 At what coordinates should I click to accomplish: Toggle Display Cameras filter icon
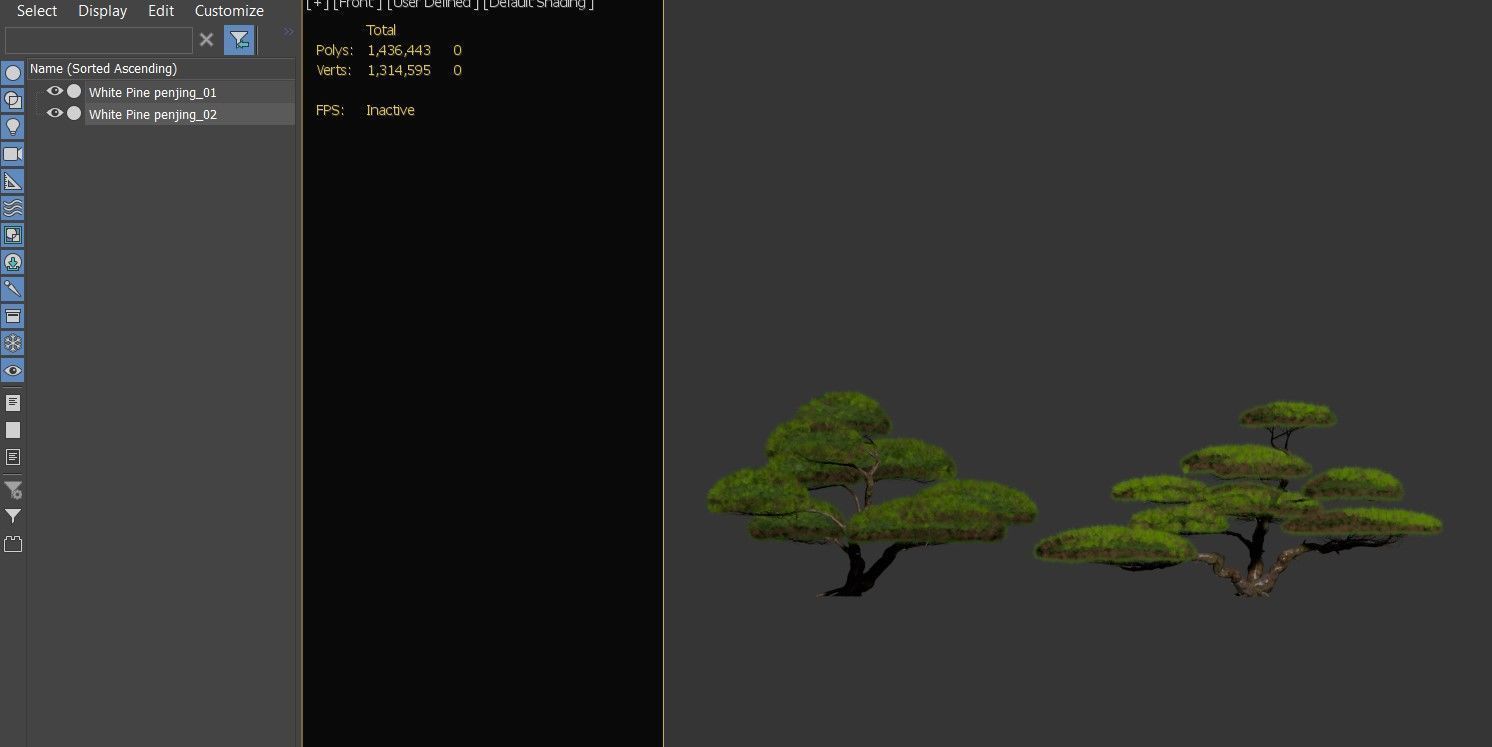point(13,154)
